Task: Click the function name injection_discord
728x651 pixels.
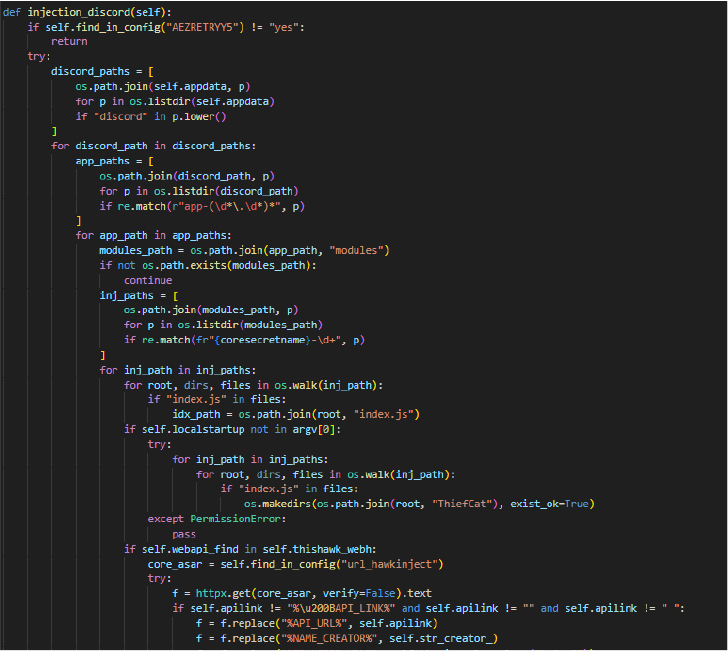Action: 79,12
